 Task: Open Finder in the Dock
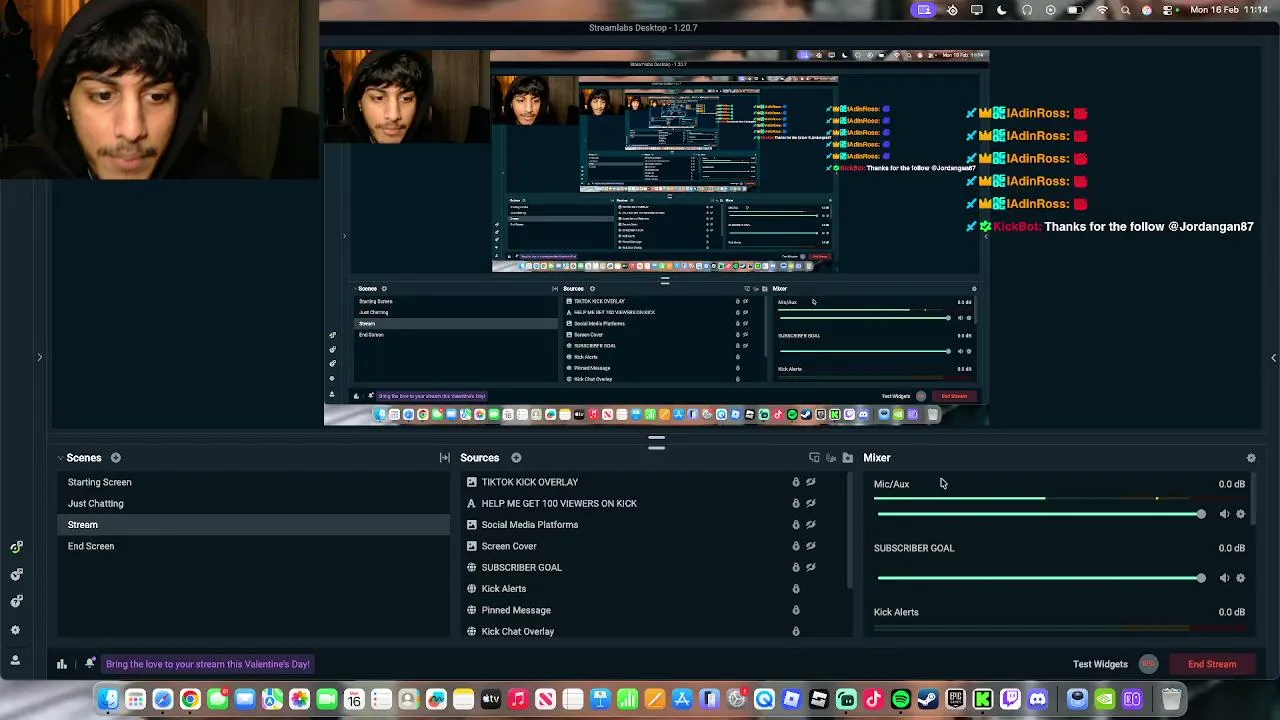[x=108, y=699]
